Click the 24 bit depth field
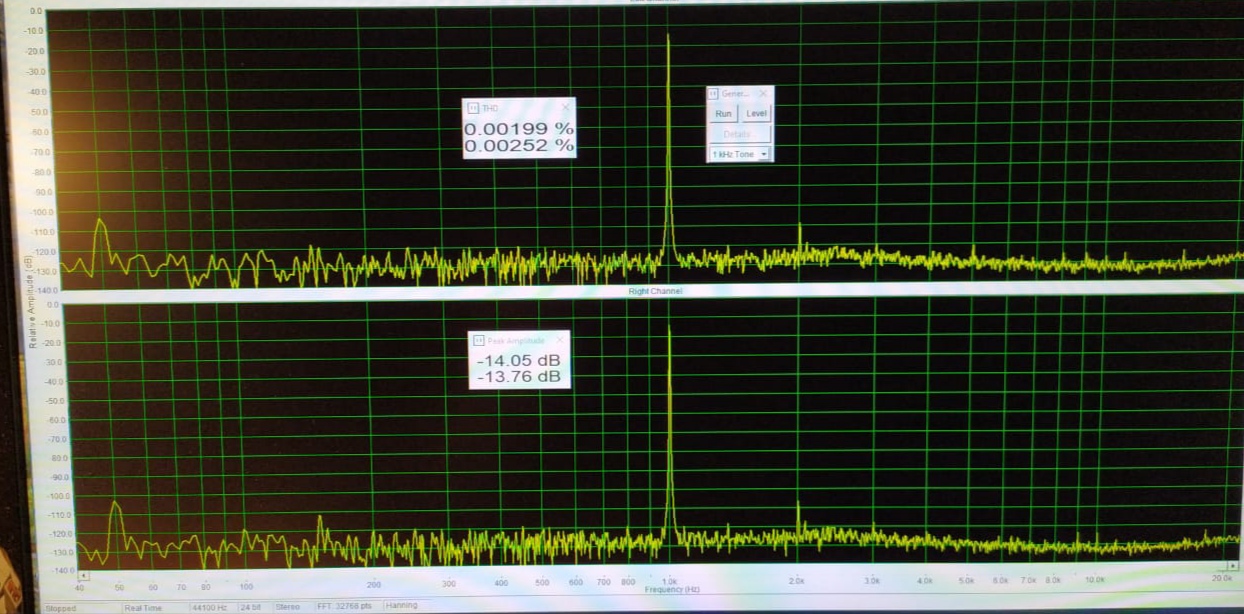This screenshot has height=614, width=1244. 252,607
